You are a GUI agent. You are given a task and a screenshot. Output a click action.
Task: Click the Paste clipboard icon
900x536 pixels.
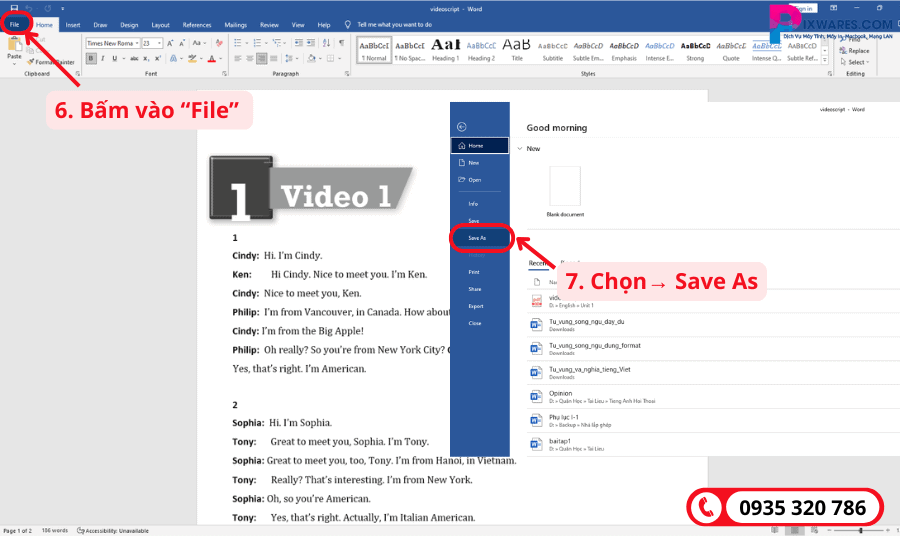coord(14,48)
